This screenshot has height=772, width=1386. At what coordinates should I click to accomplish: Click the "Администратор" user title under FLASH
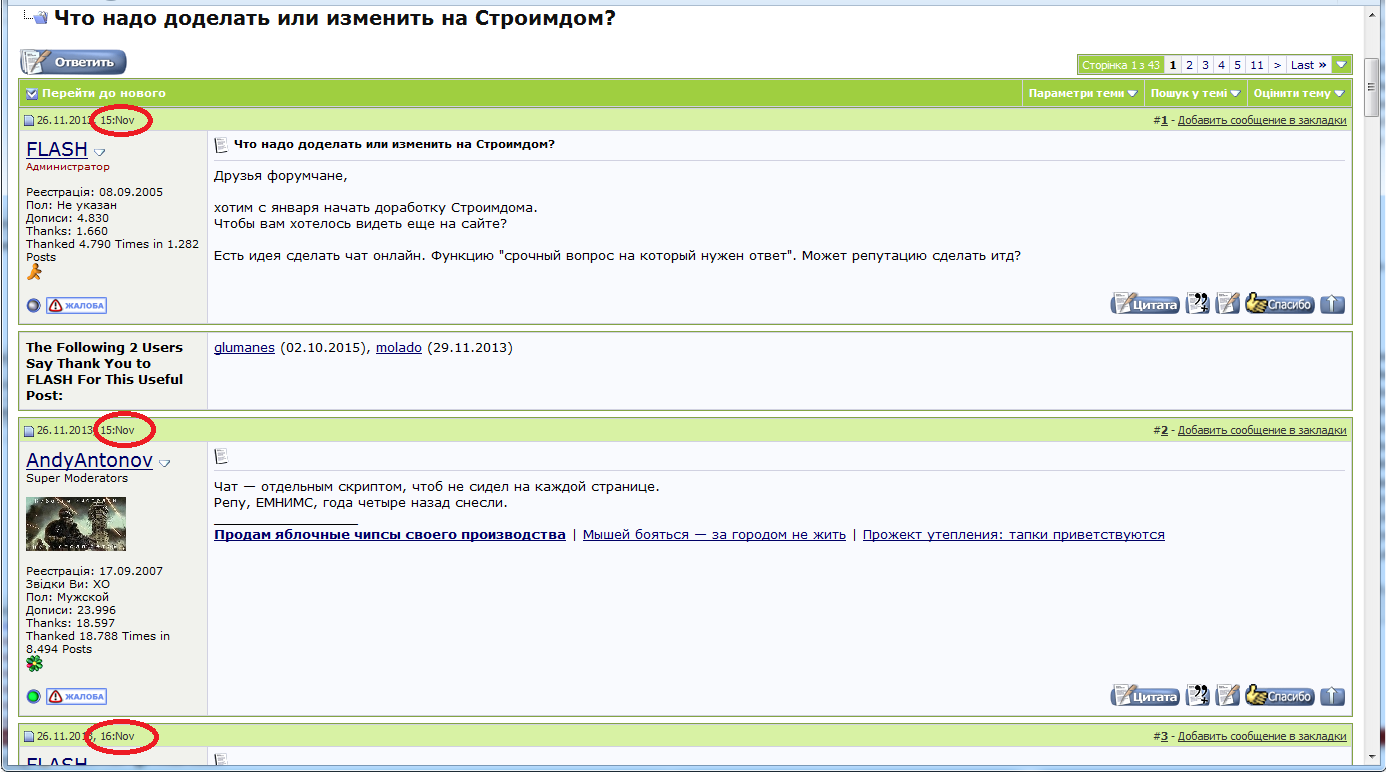tap(68, 167)
